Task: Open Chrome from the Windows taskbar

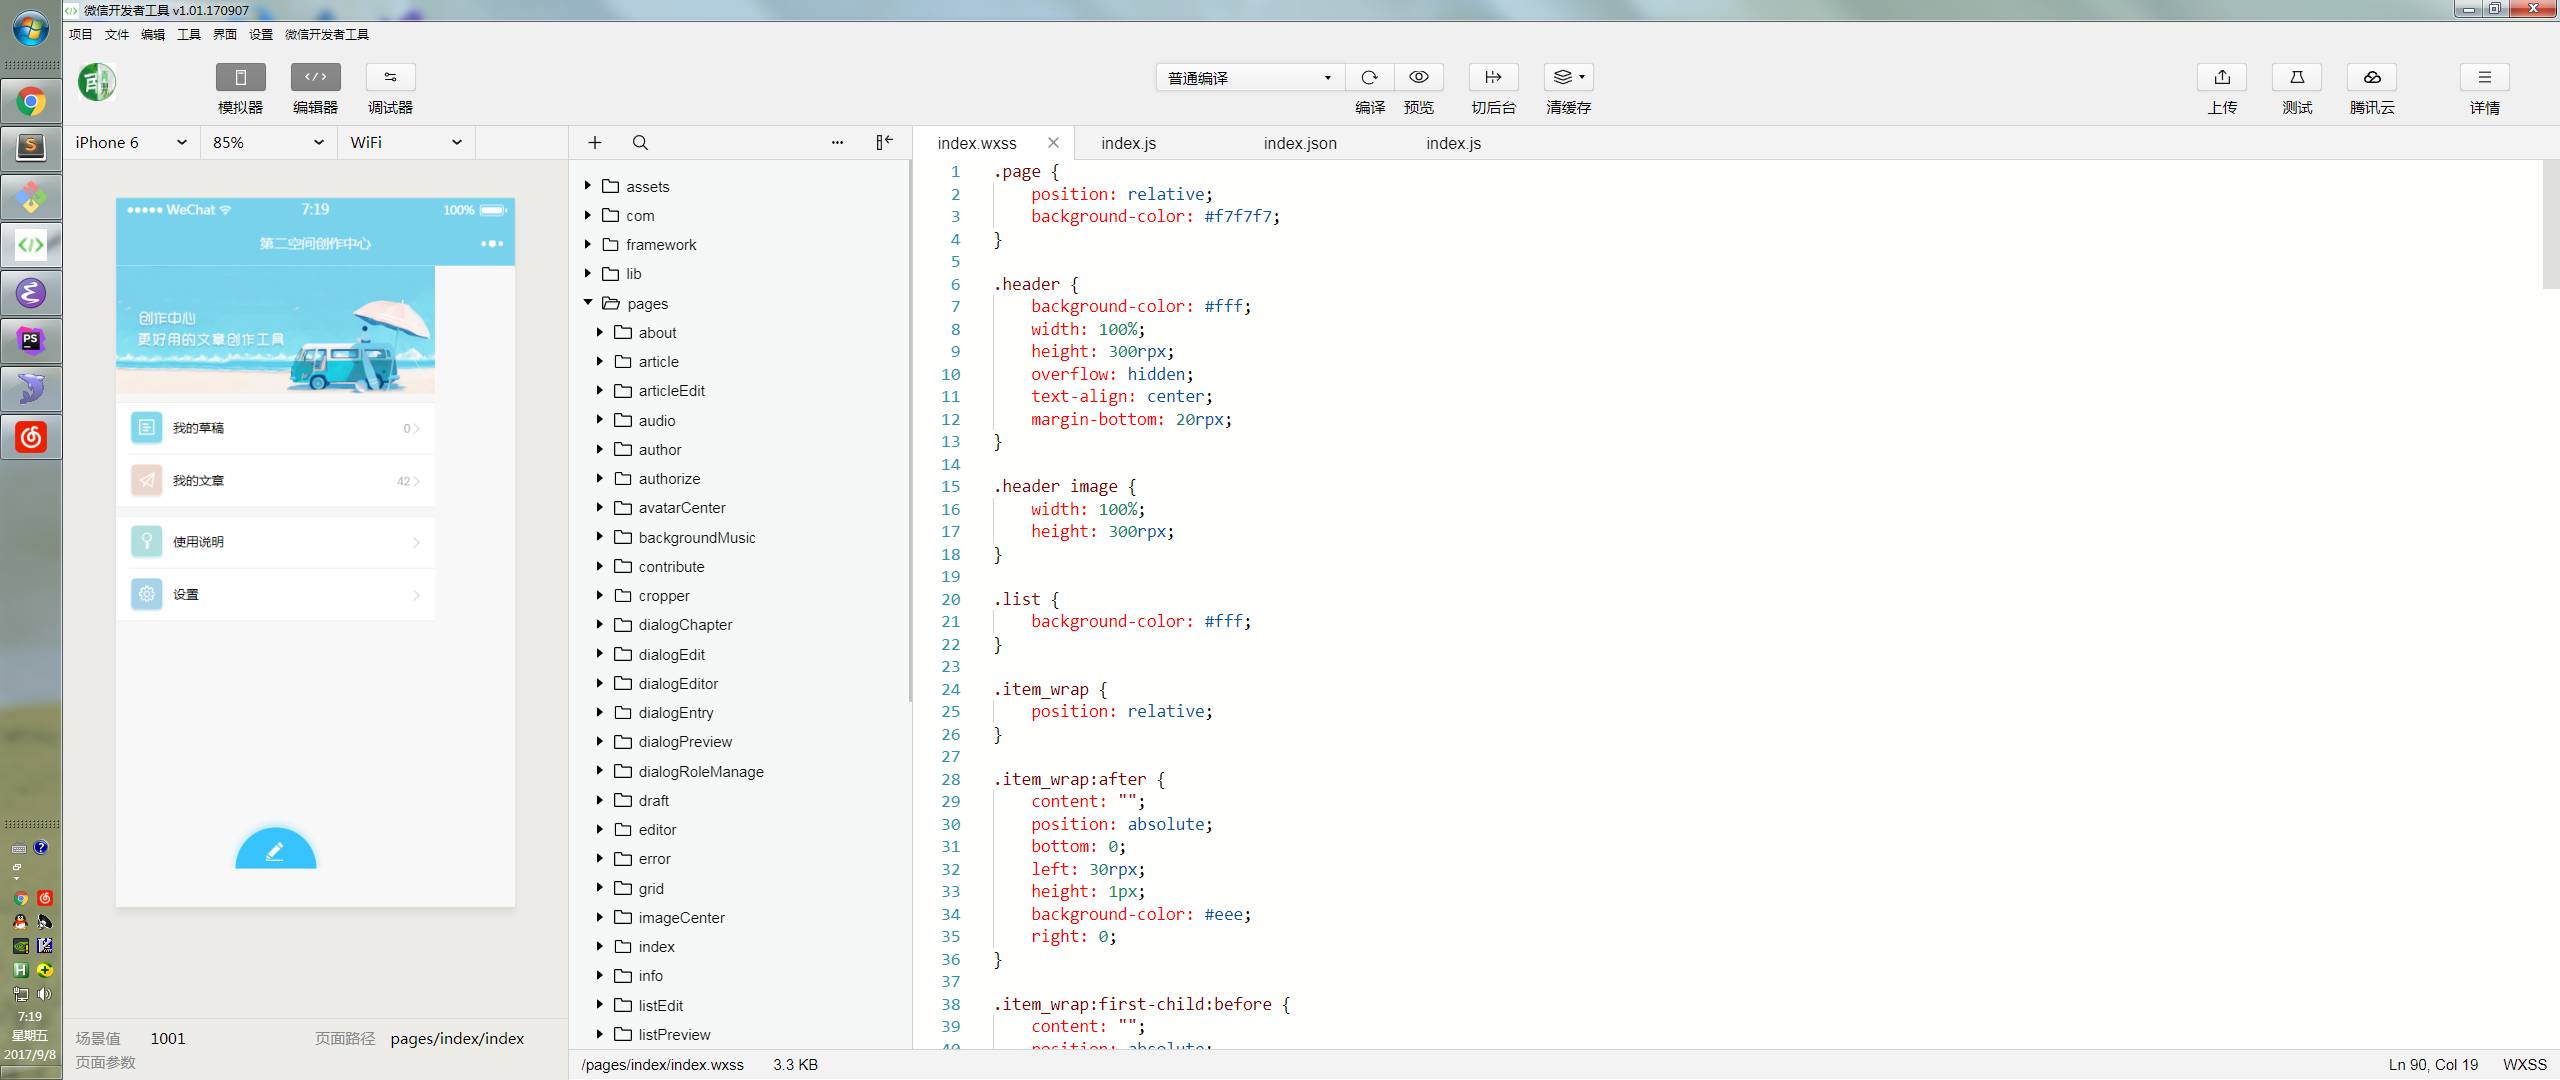Action: pyautogui.click(x=31, y=101)
